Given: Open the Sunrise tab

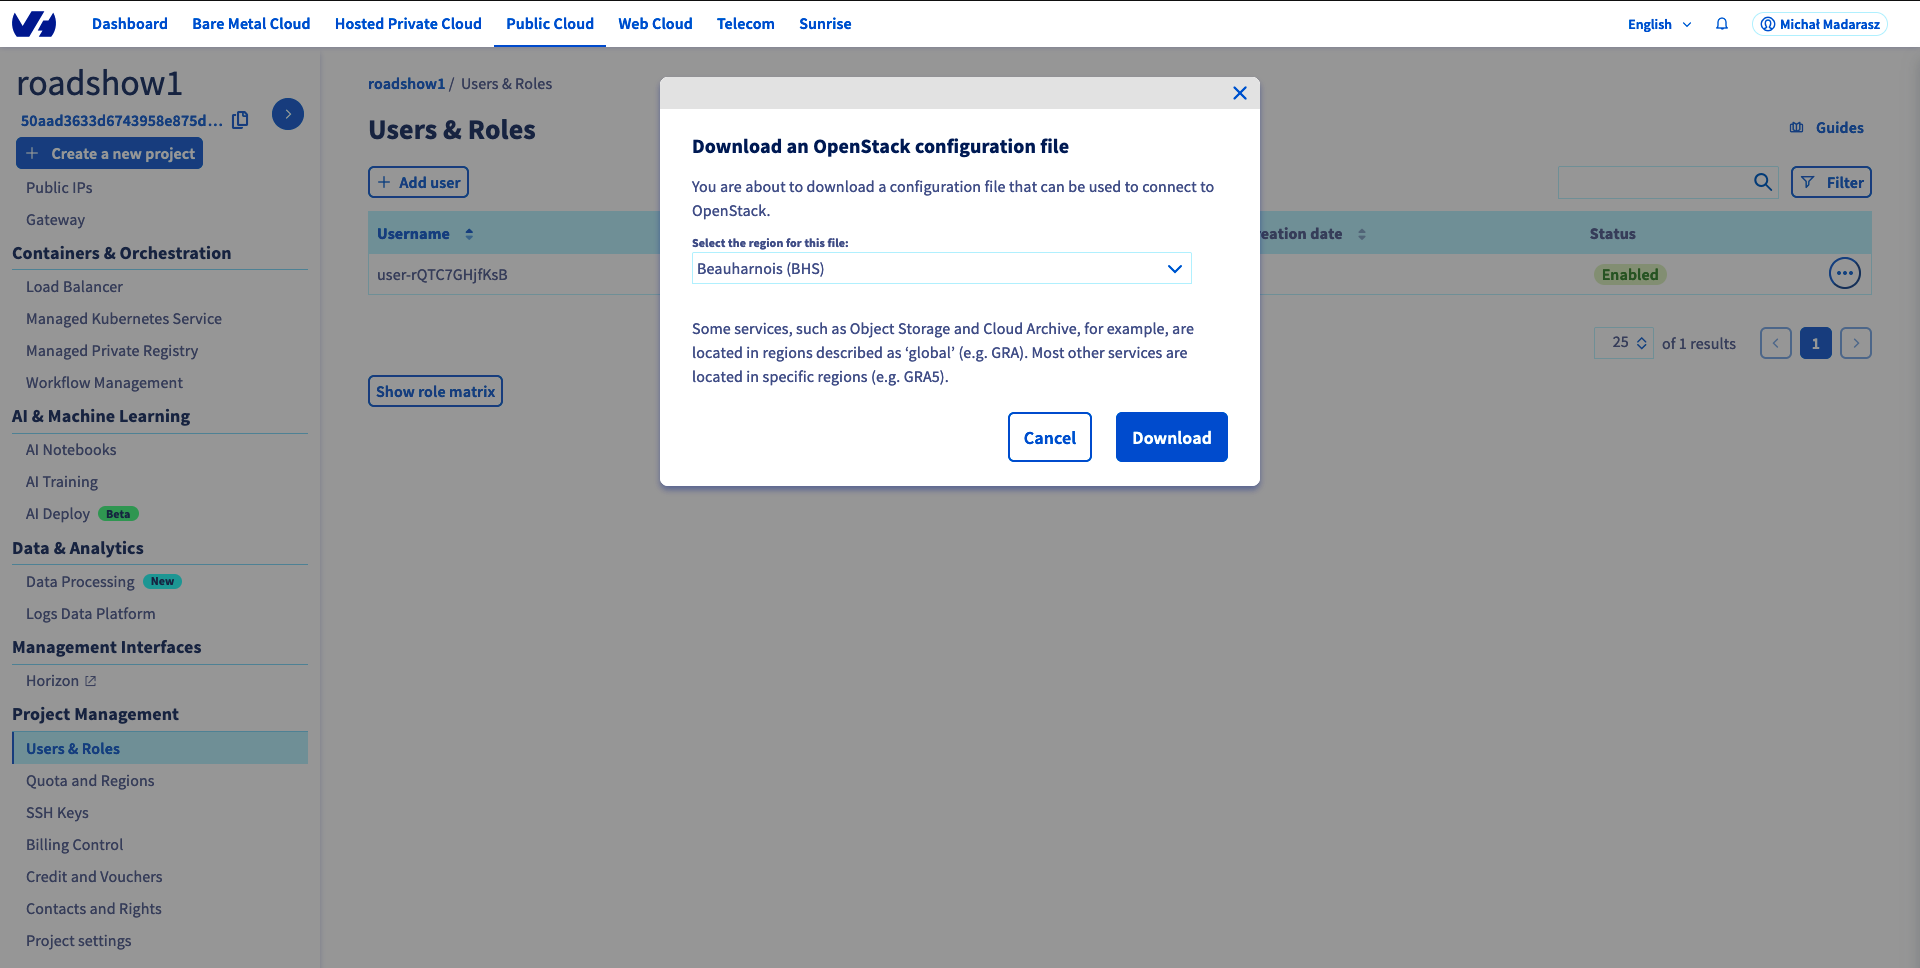Looking at the screenshot, I should tap(825, 24).
